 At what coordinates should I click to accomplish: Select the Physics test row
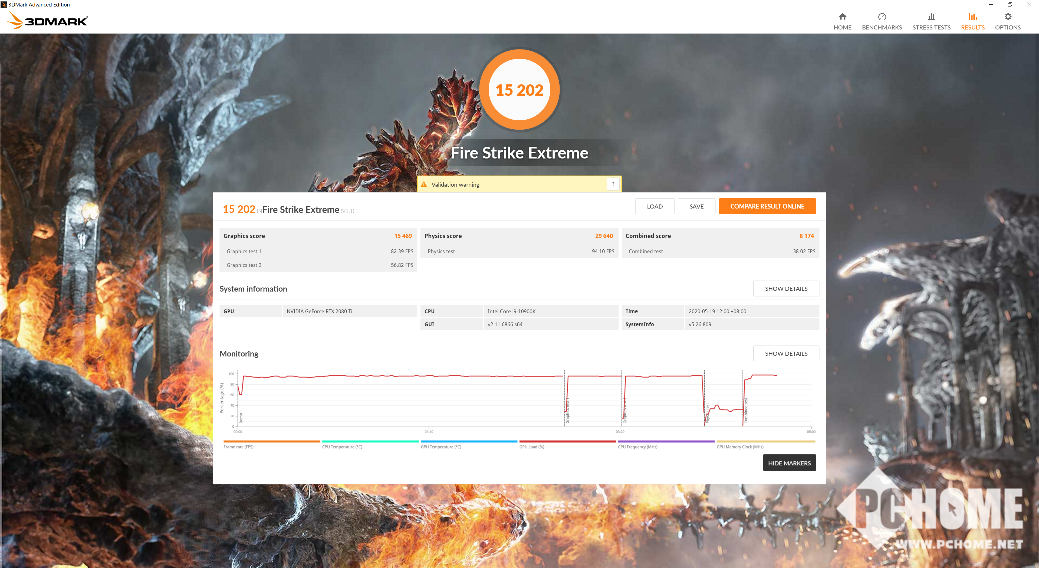(520, 251)
